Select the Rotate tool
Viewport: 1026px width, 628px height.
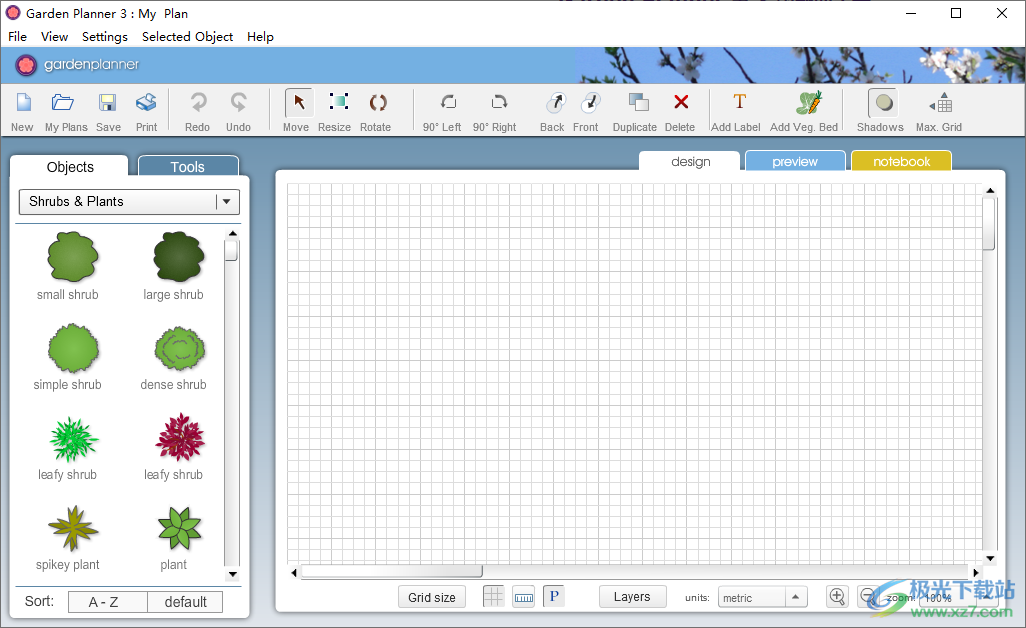(378, 103)
